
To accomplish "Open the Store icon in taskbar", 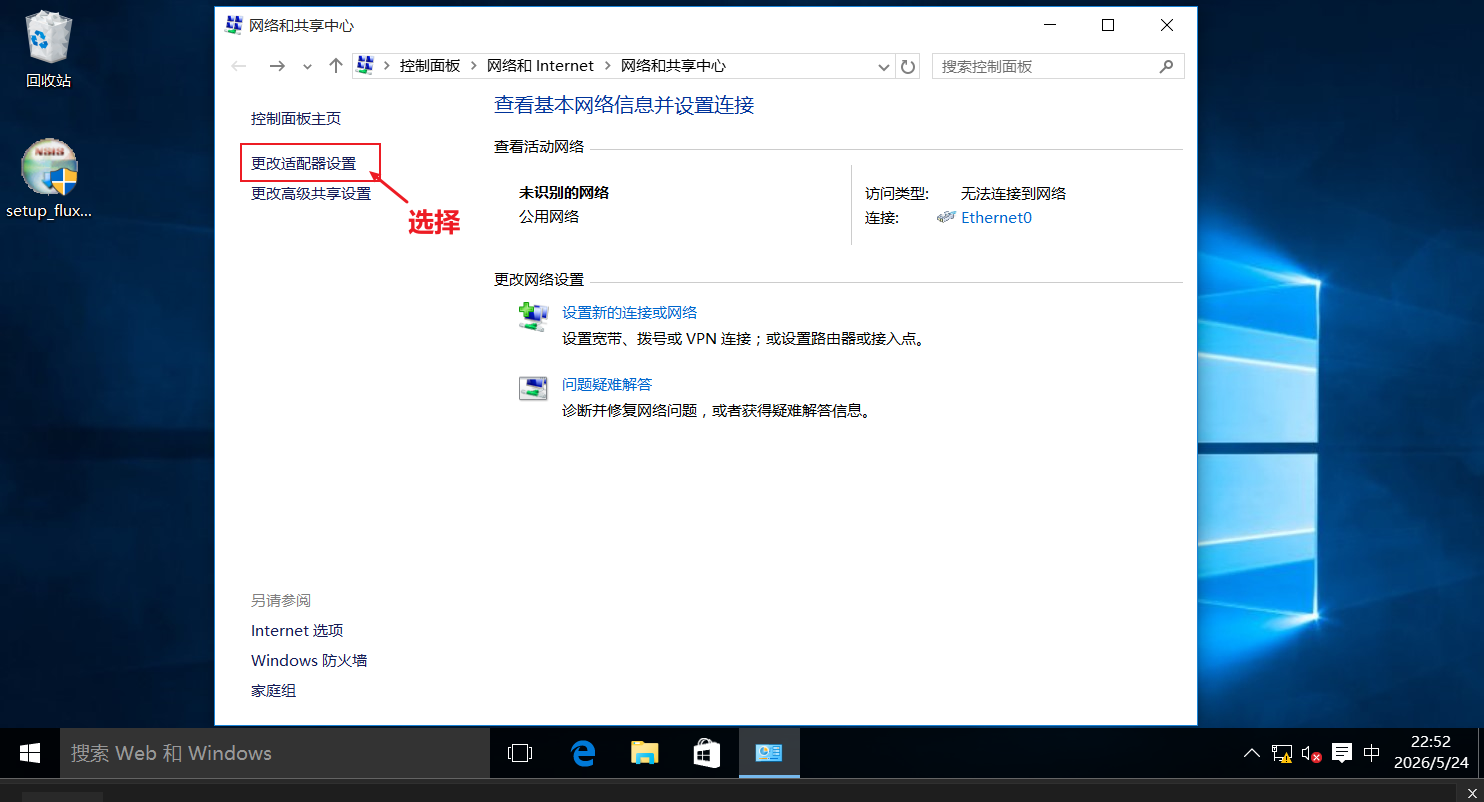I will pos(707,753).
